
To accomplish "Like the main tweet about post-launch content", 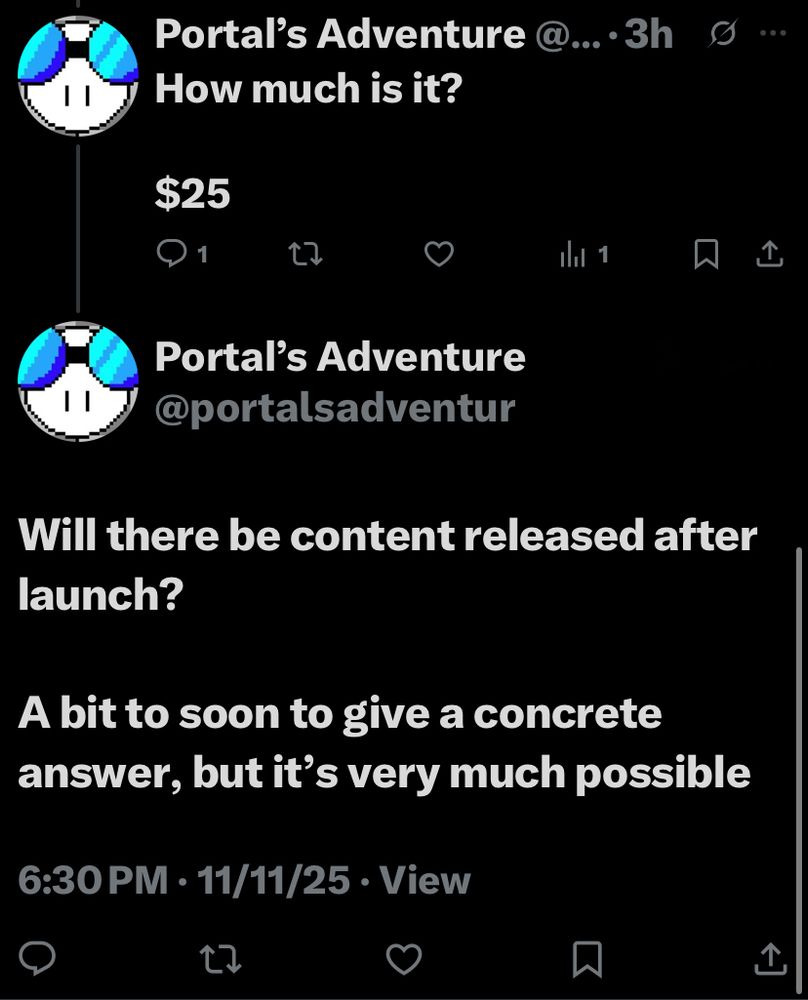I will (x=404, y=959).
